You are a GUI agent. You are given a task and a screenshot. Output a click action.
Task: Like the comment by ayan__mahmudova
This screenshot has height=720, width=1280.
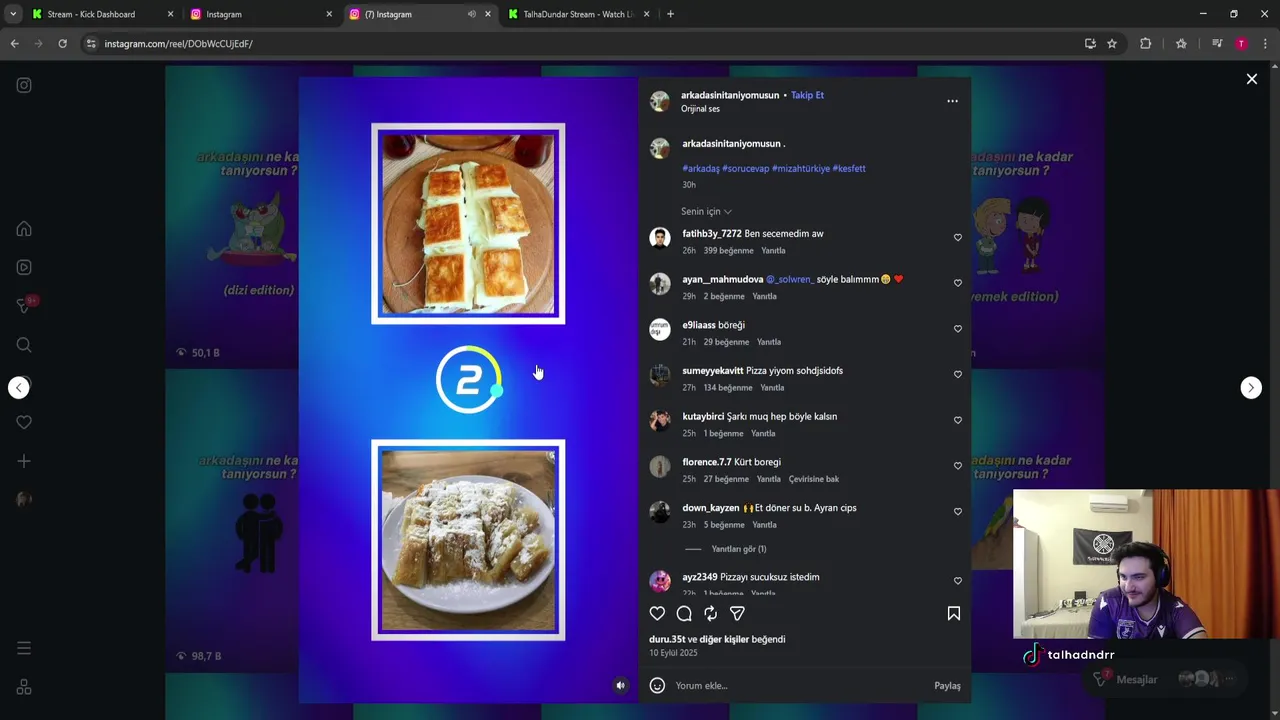coord(957,283)
